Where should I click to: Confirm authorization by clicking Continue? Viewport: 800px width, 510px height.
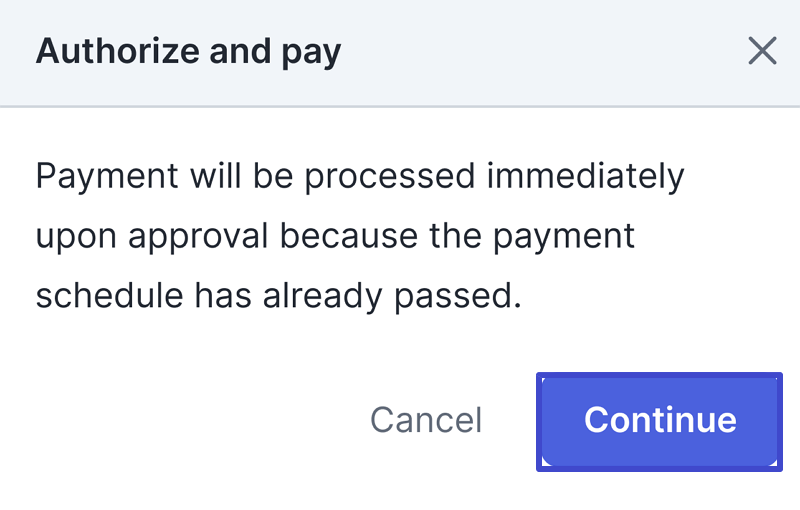click(x=659, y=421)
